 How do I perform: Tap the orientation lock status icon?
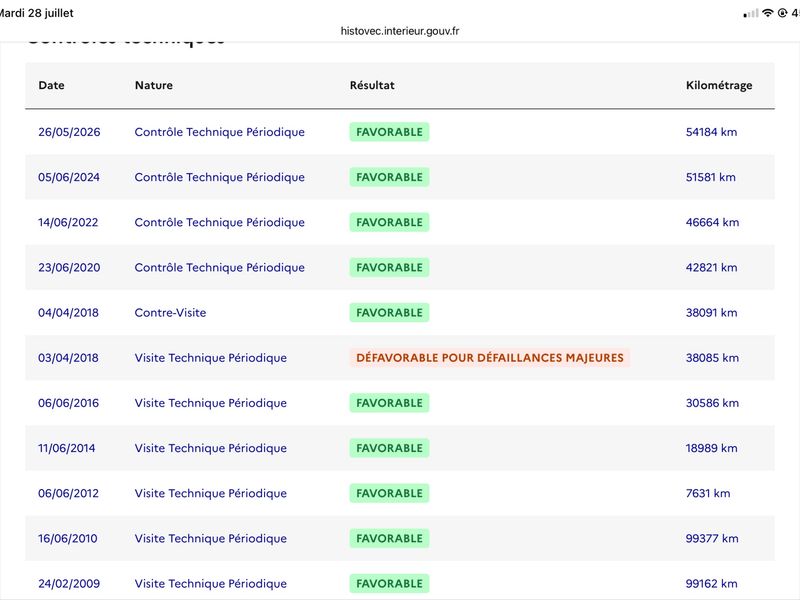(782, 13)
